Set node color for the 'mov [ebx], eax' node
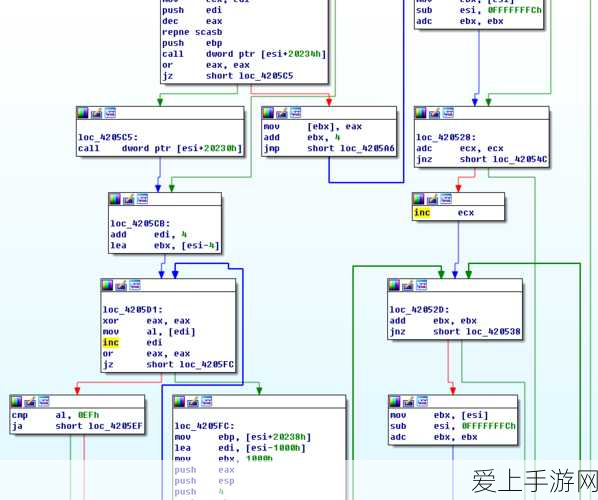Screen dimensions: 598x500 pyautogui.click(x=268, y=113)
